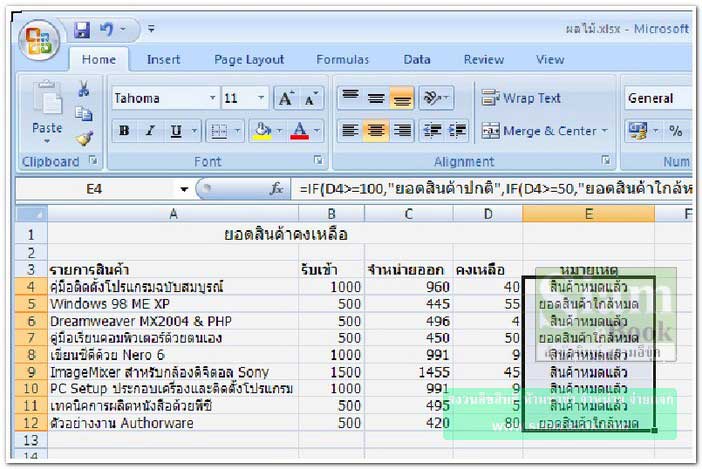Increase the cell indent
Screen dimensions: 702x469
(457, 131)
